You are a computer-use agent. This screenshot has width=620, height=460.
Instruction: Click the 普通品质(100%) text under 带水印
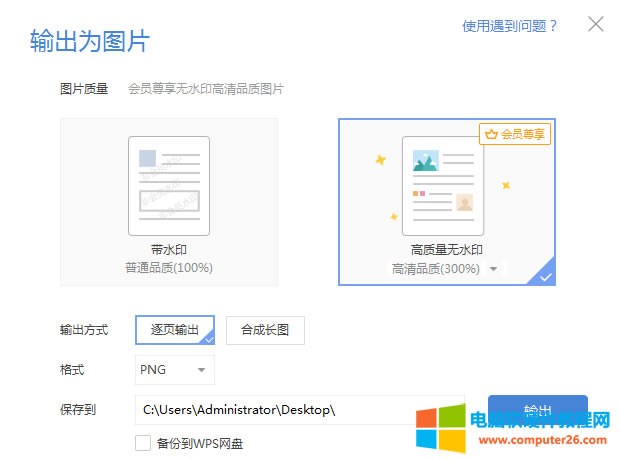pyautogui.click(x=169, y=268)
